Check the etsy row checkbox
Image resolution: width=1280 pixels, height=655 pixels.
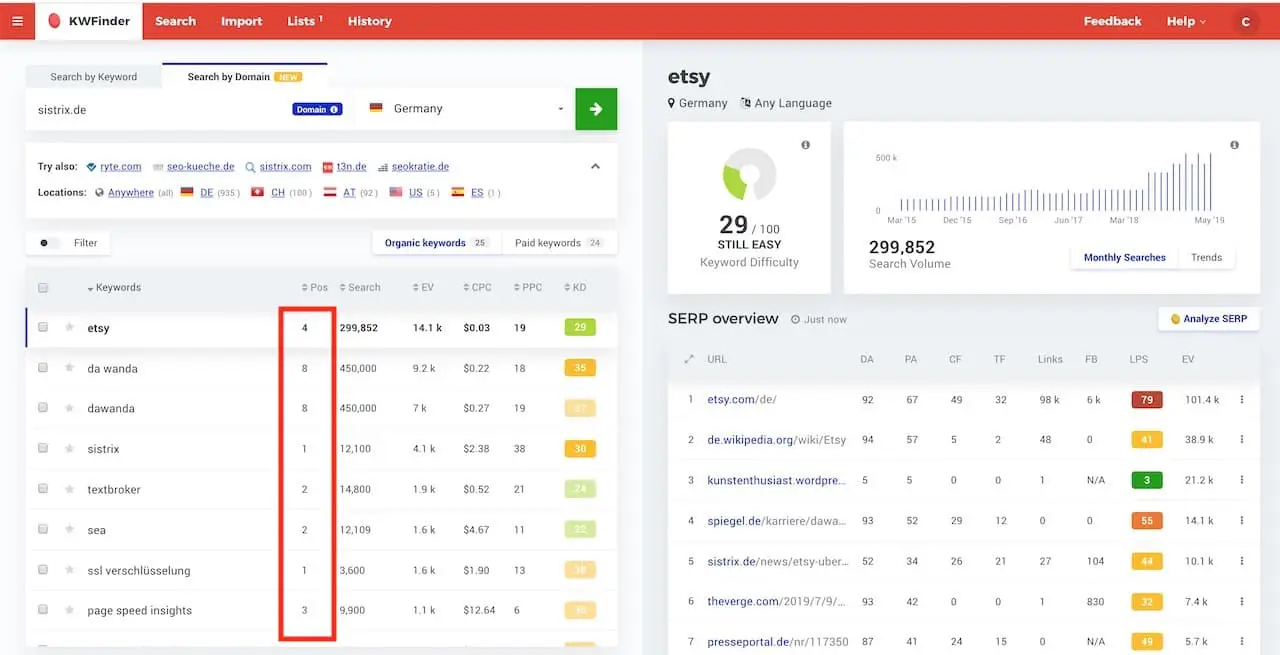[x=43, y=327]
